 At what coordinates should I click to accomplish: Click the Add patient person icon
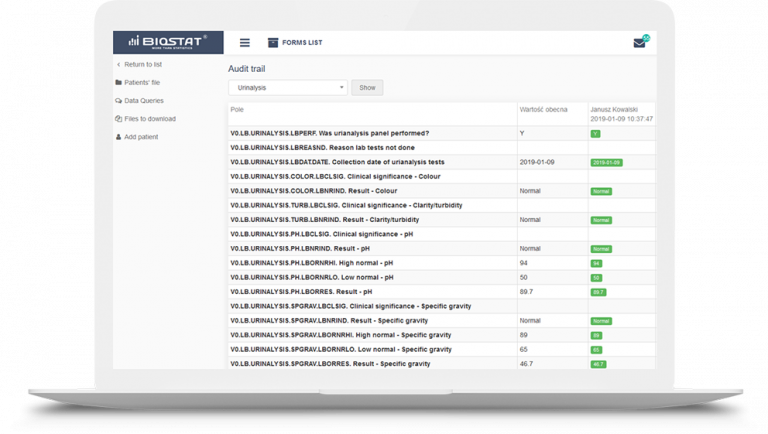tap(118, 137)
